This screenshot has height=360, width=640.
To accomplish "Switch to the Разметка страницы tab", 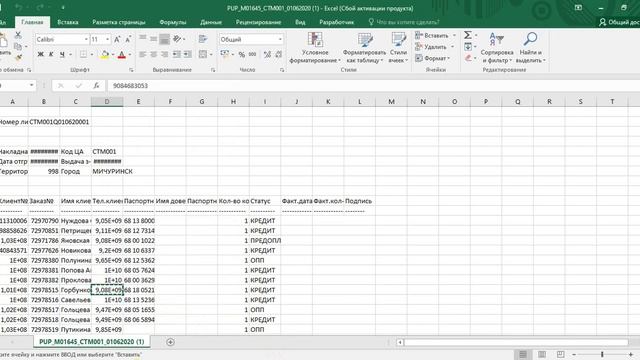I will click(119, 22).
